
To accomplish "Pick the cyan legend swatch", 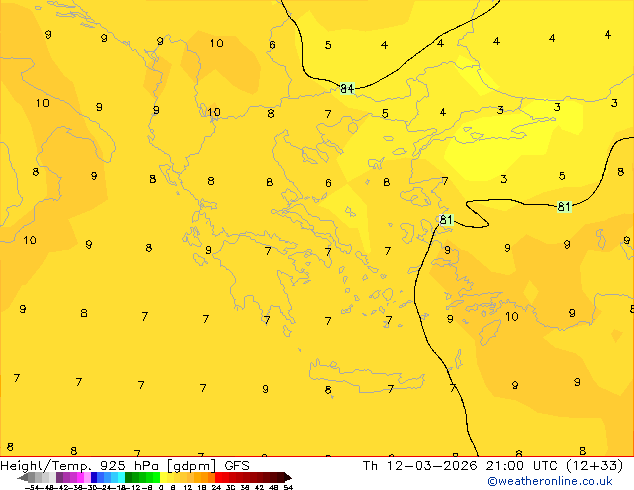I will click(122, 477).
